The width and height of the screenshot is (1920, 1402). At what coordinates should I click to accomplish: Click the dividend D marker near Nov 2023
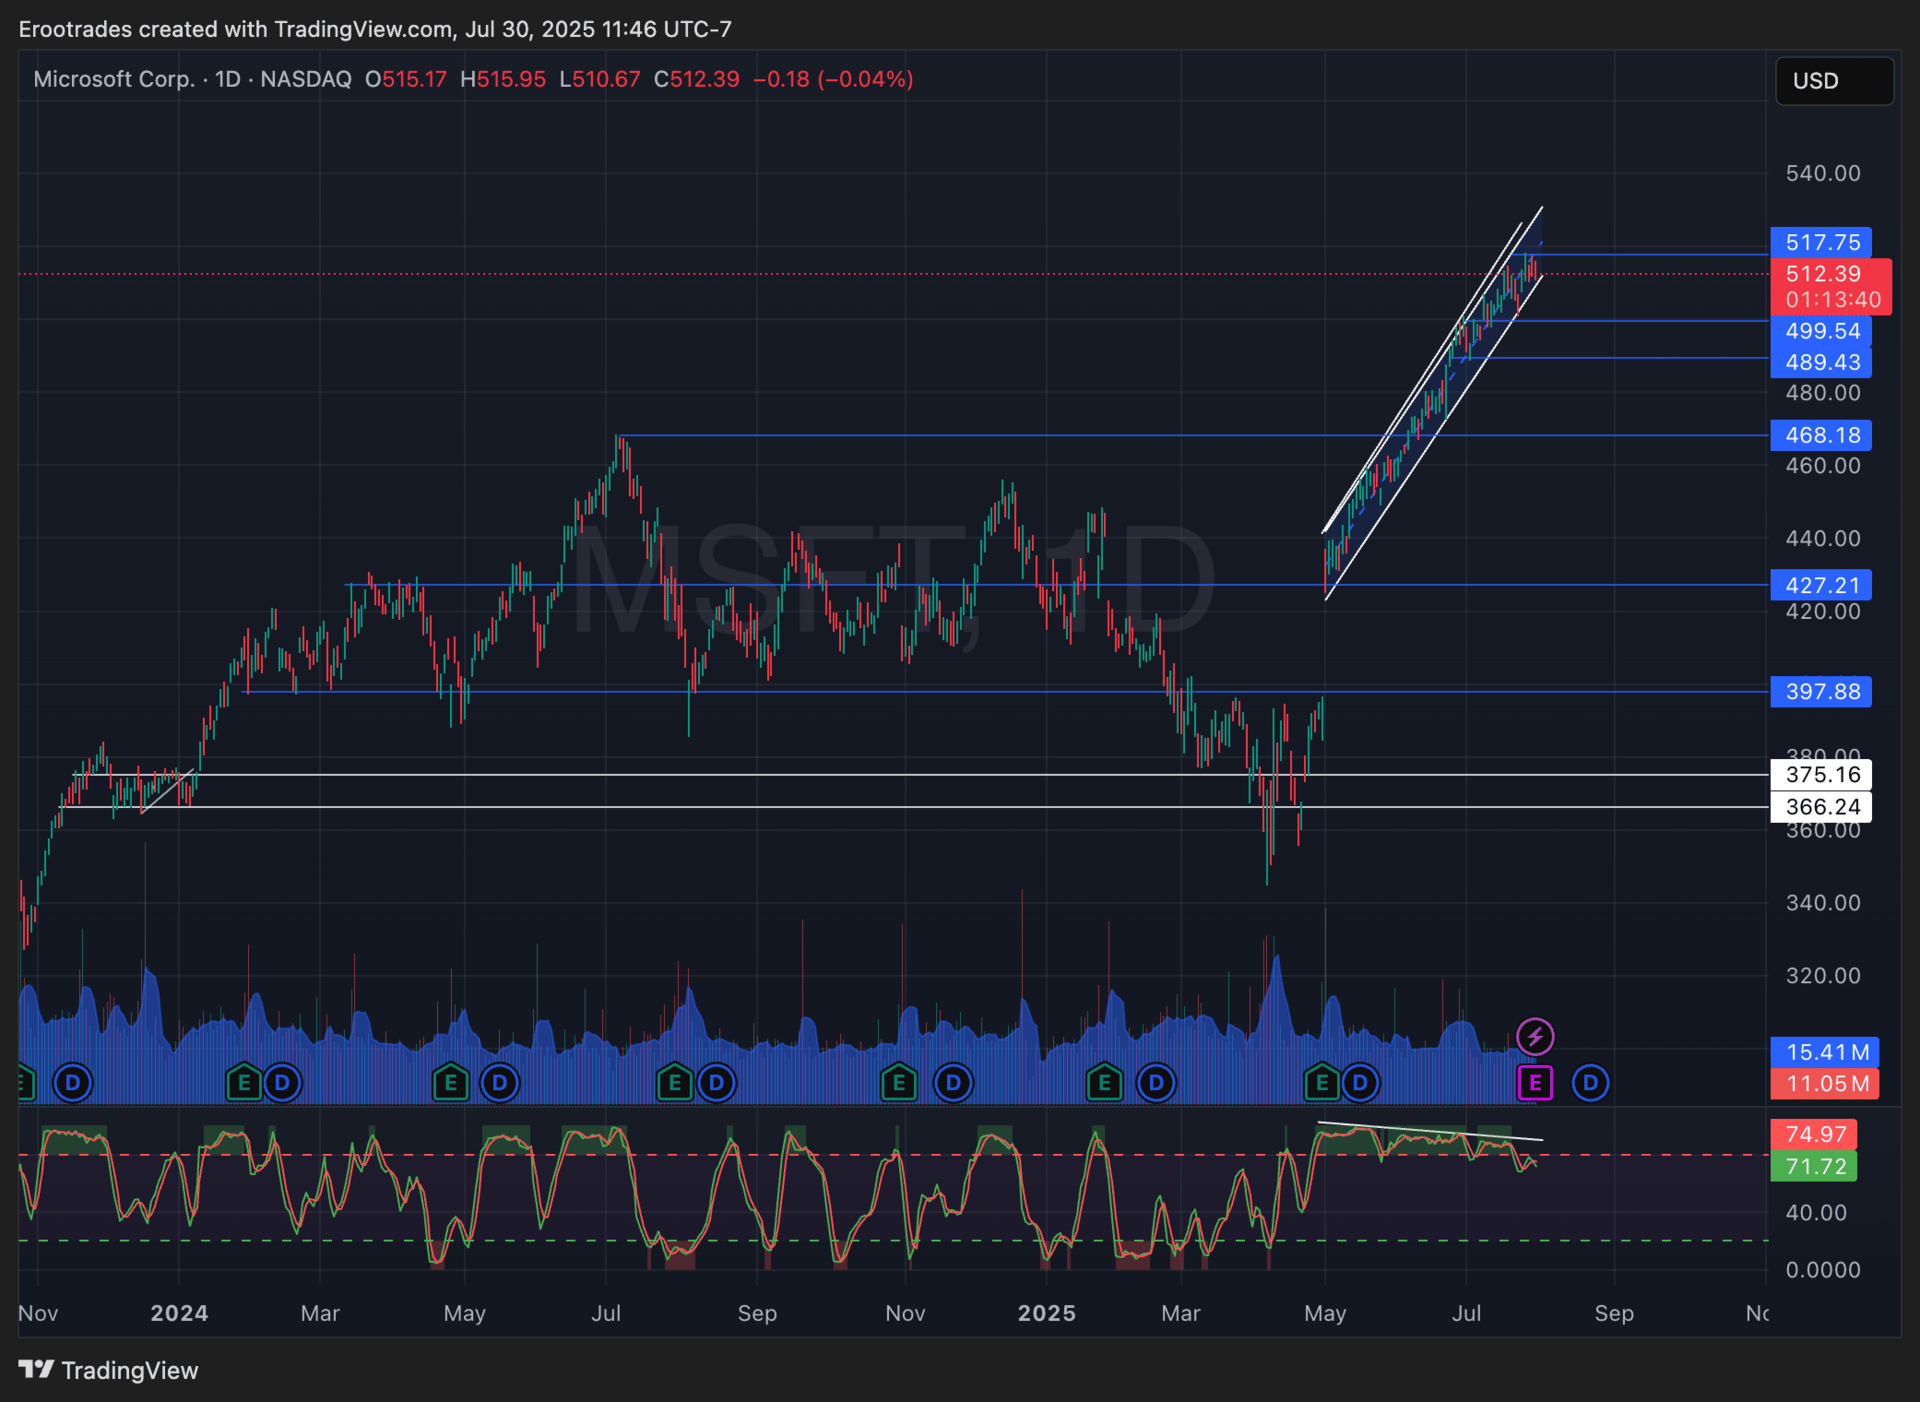72,1083
